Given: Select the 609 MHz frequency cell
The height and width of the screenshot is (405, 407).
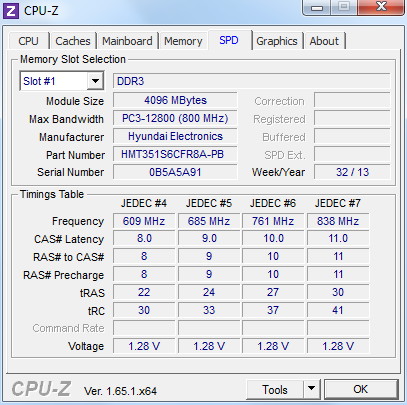Looking at the screenshot, I should pyautogui.click(x=144, y=221).
